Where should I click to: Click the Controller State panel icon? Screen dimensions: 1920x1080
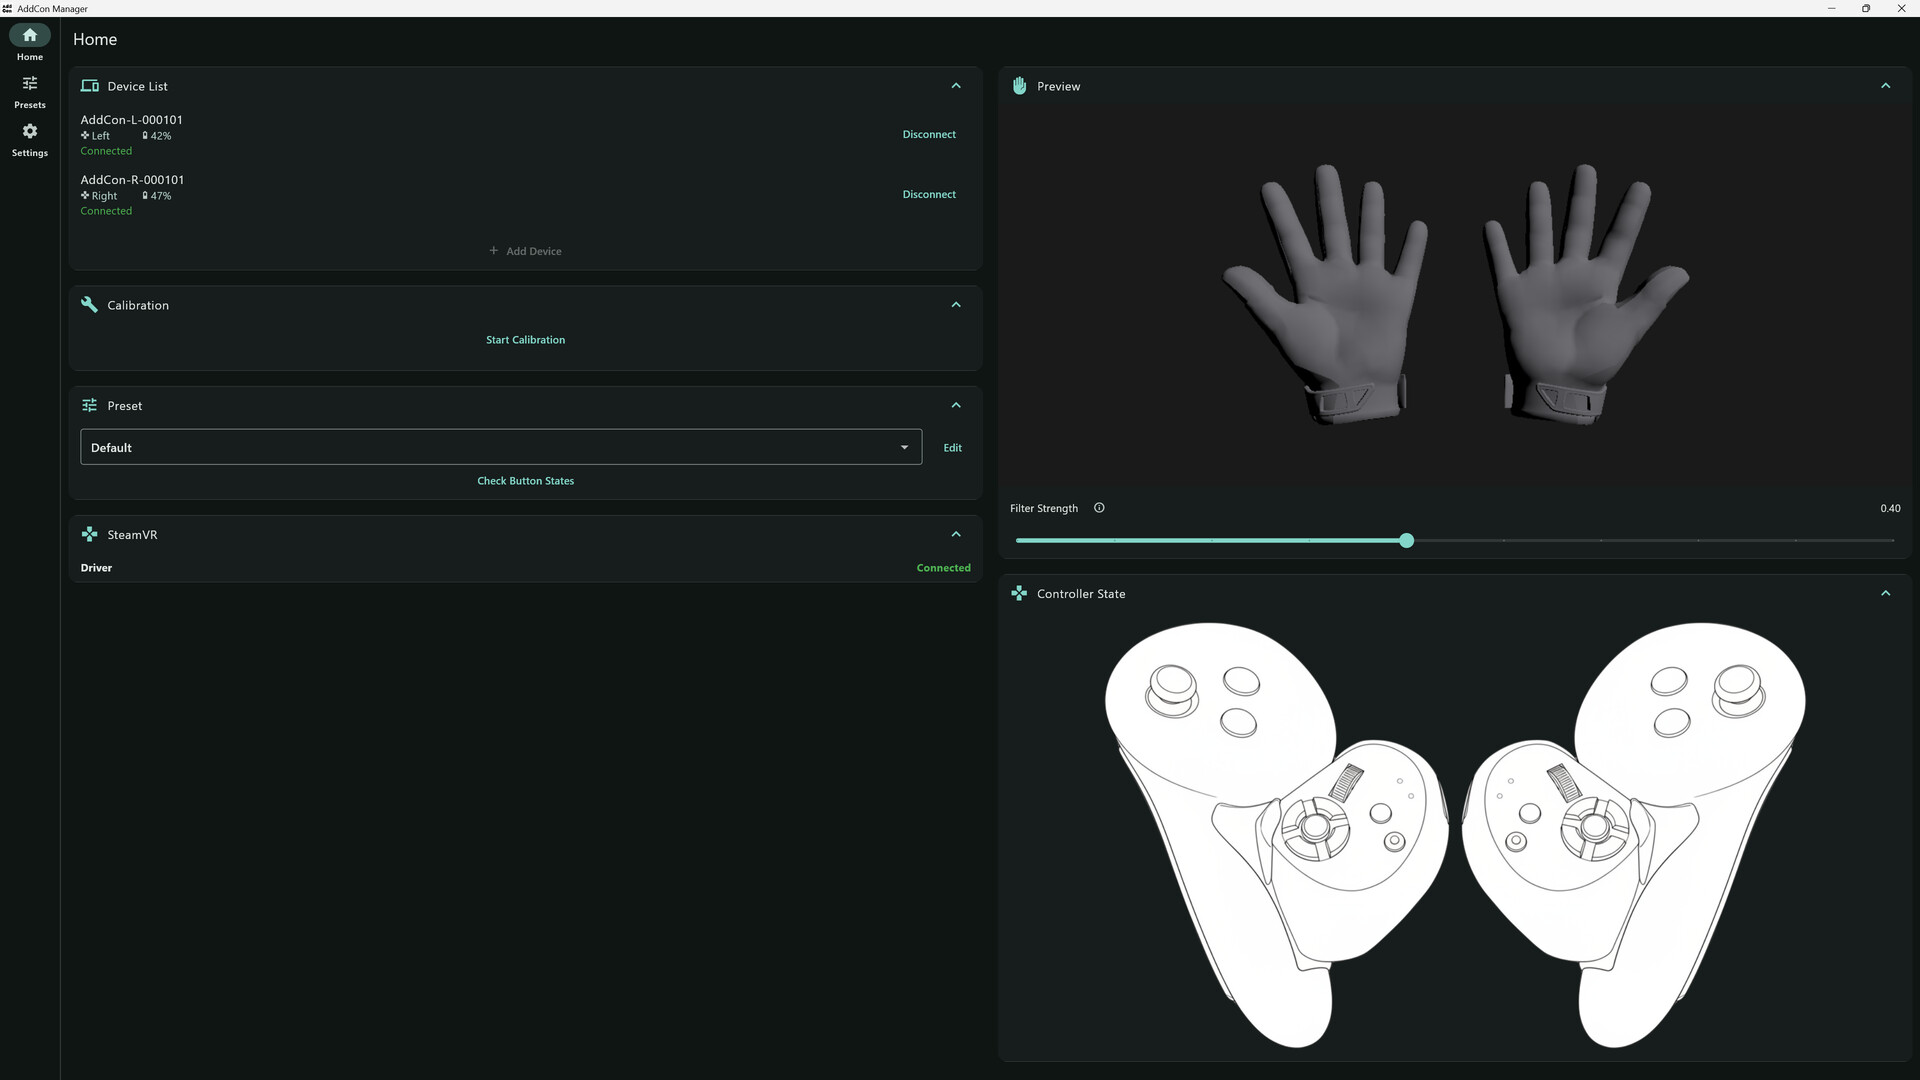tap(1019, 593)
